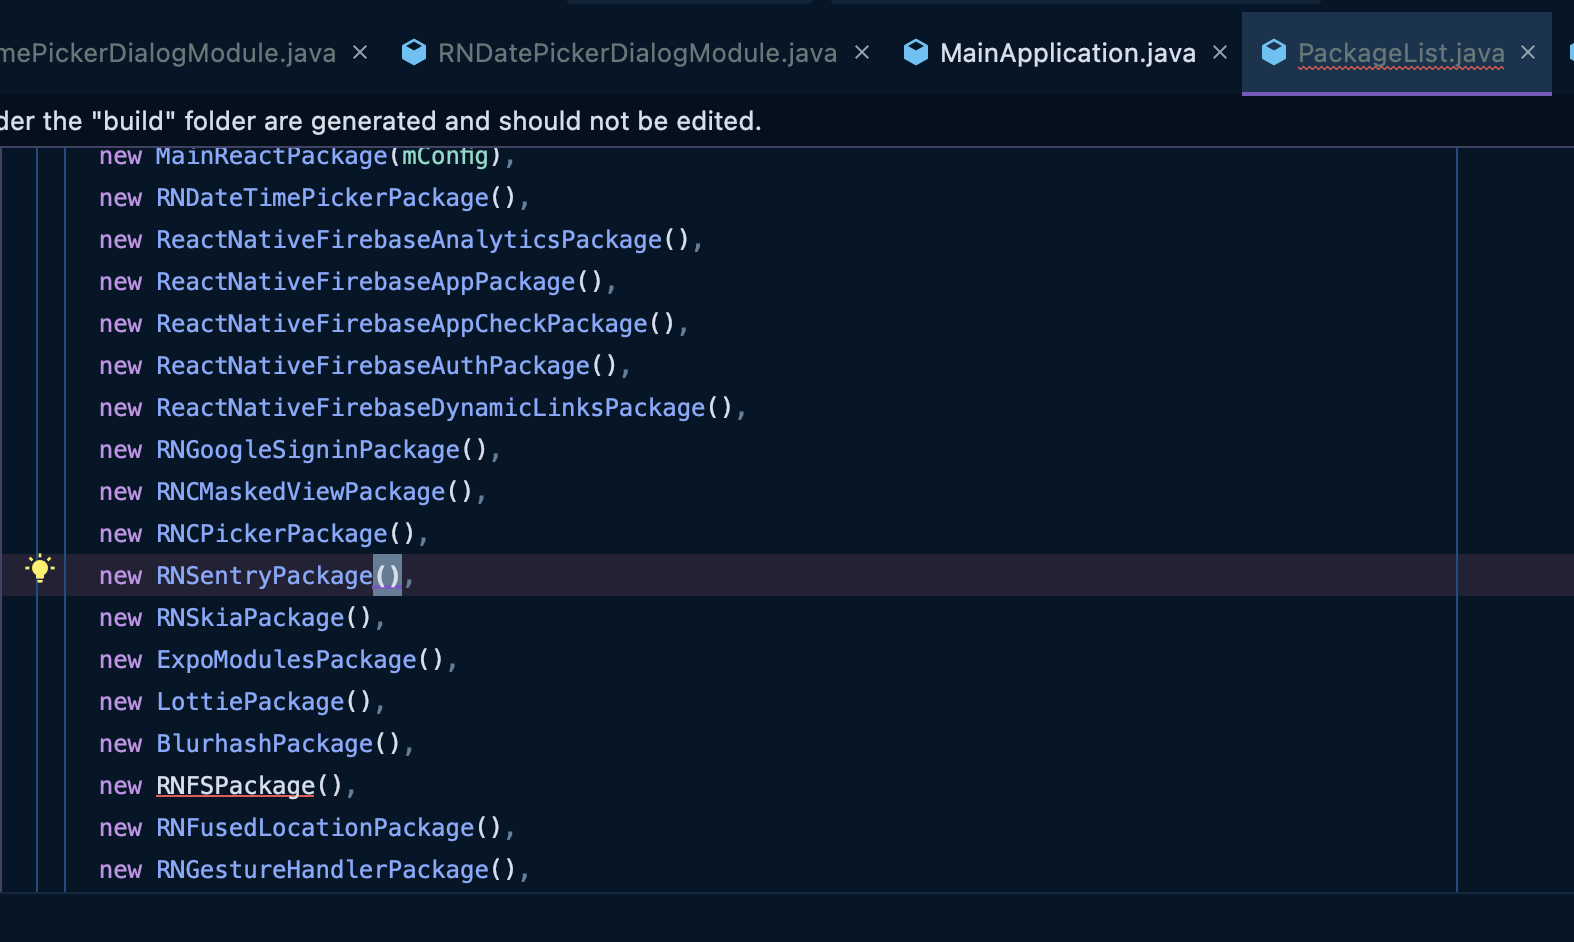This screenshot has height=942, width=1574.
Task: Click RNDateTimePickerPackage in the code
Action: (323, 198)
